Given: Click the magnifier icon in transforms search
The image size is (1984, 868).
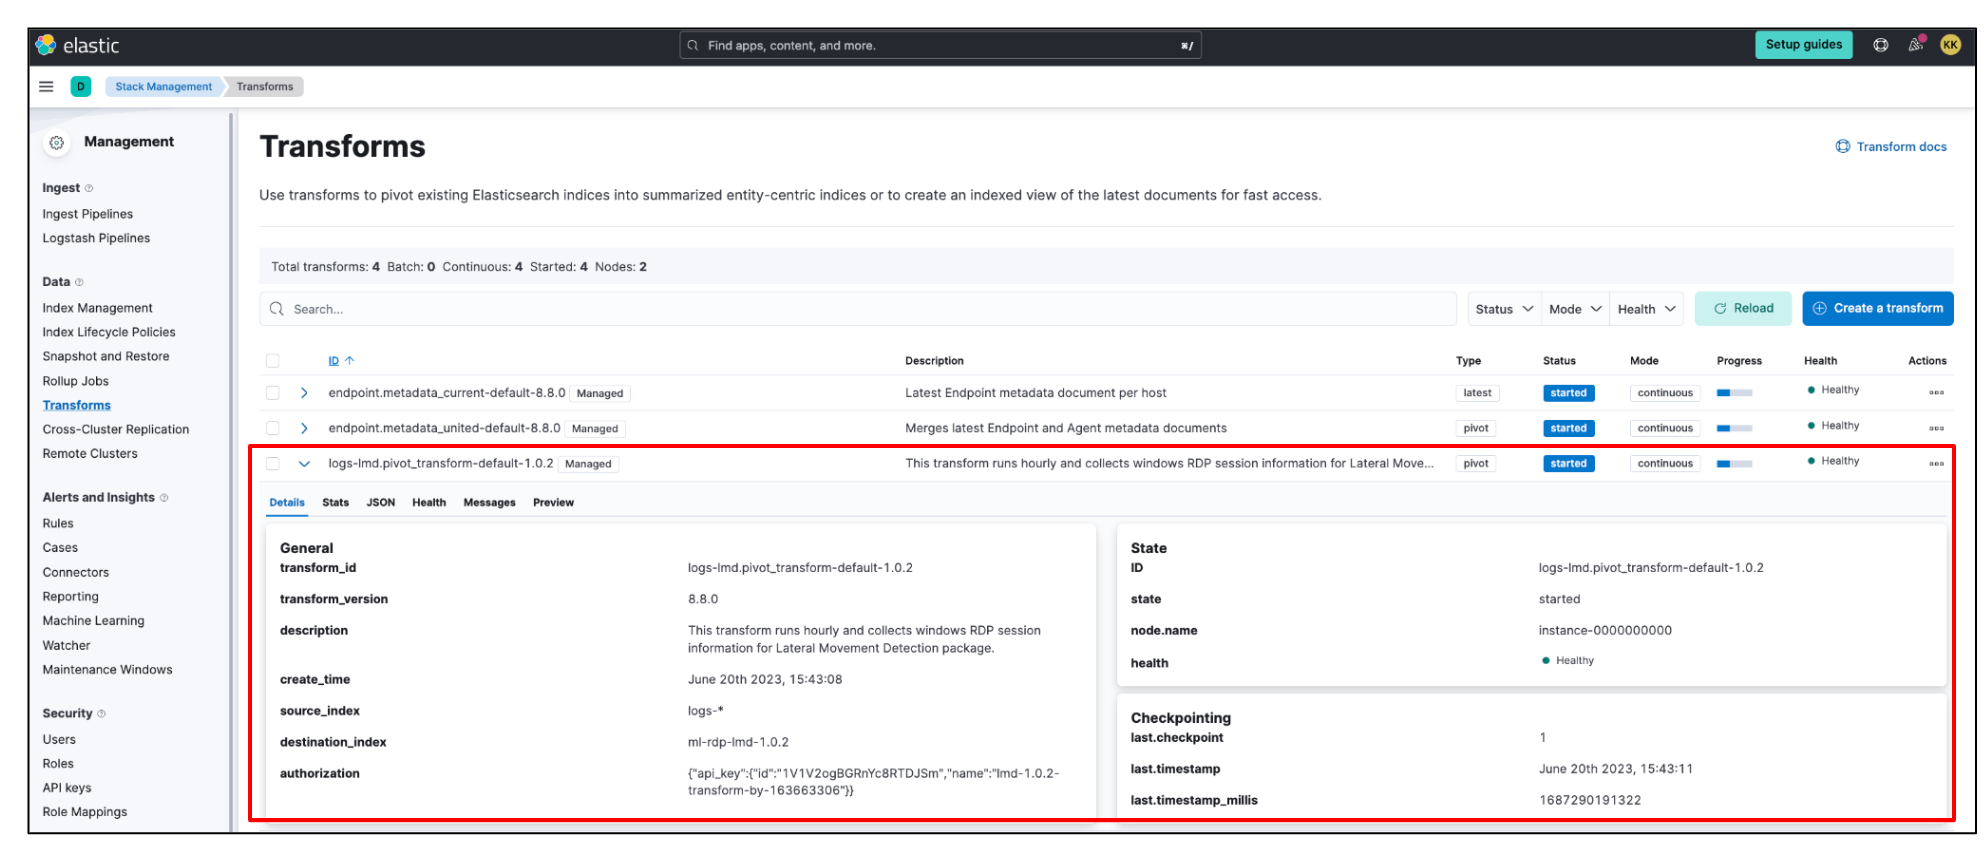Looking at the screenshot, I should pos(276,309).
